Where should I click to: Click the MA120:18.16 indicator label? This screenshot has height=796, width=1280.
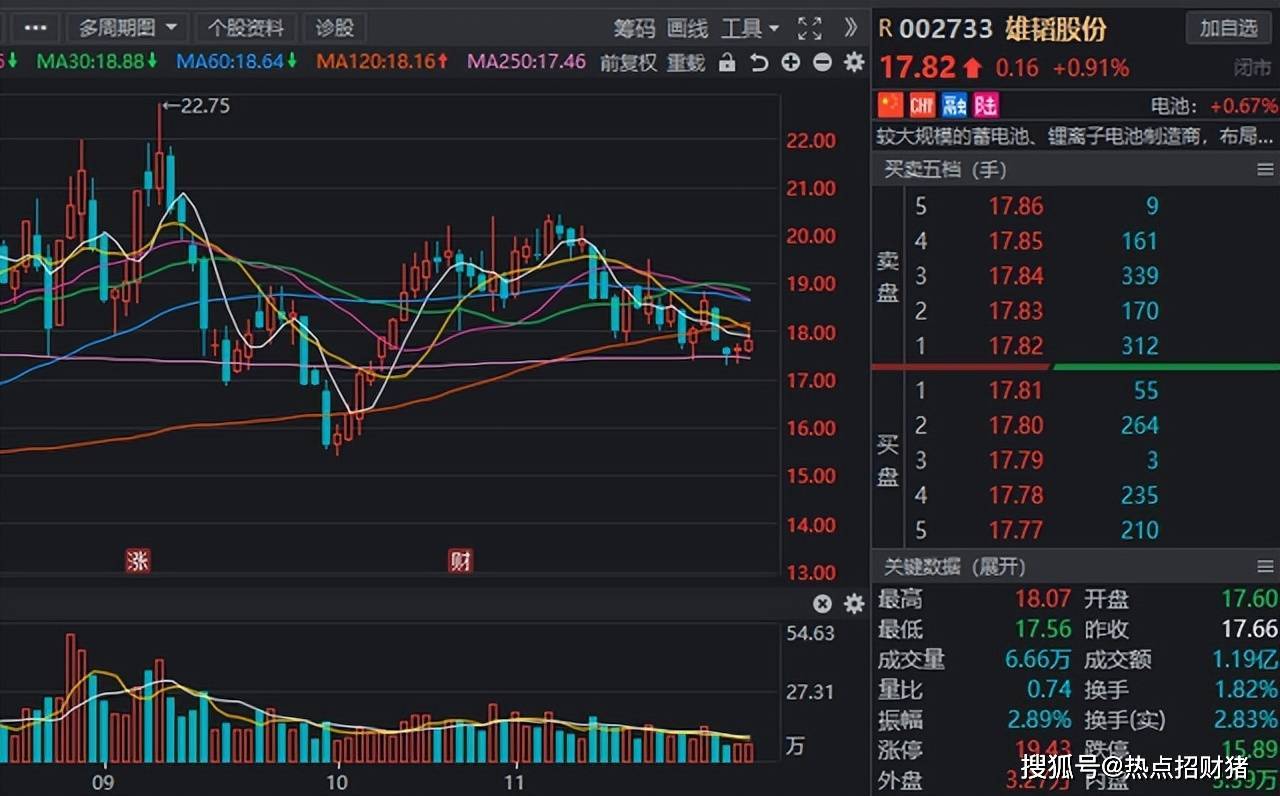tap(383, 62)
